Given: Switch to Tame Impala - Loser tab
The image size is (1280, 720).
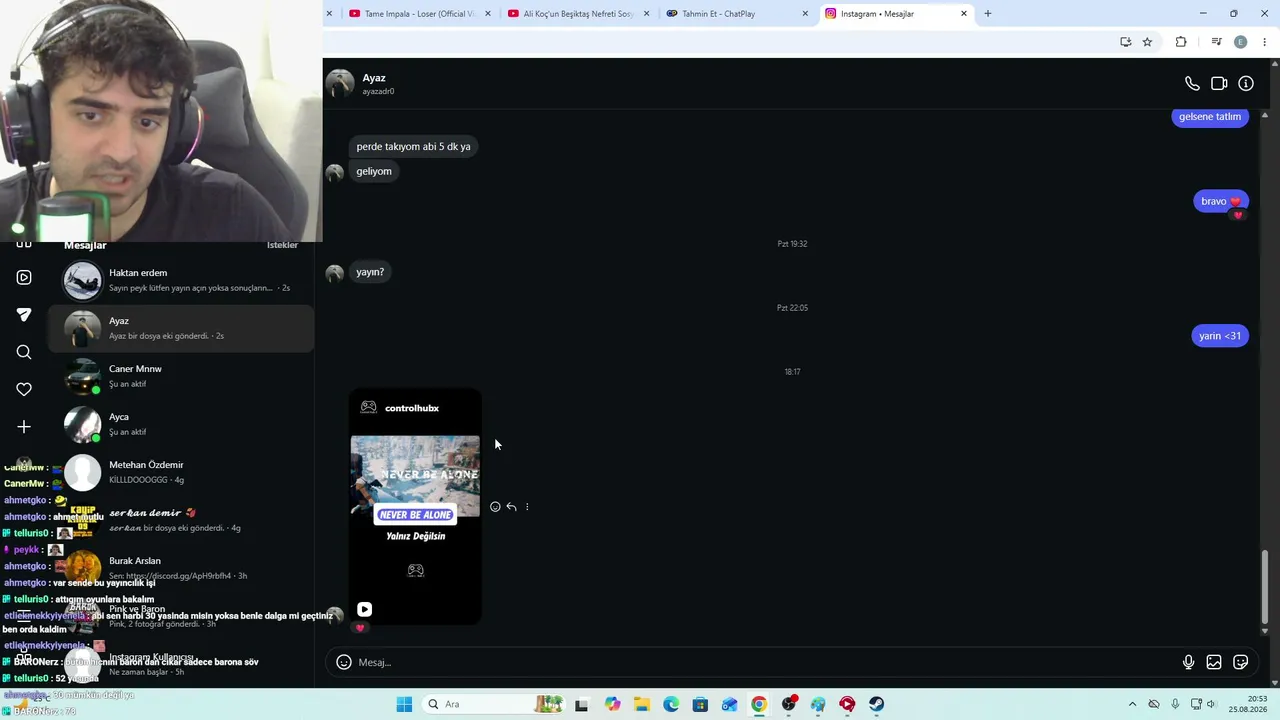Looking at the screenshot, I should pyautogui.click(x=419, y=14).
